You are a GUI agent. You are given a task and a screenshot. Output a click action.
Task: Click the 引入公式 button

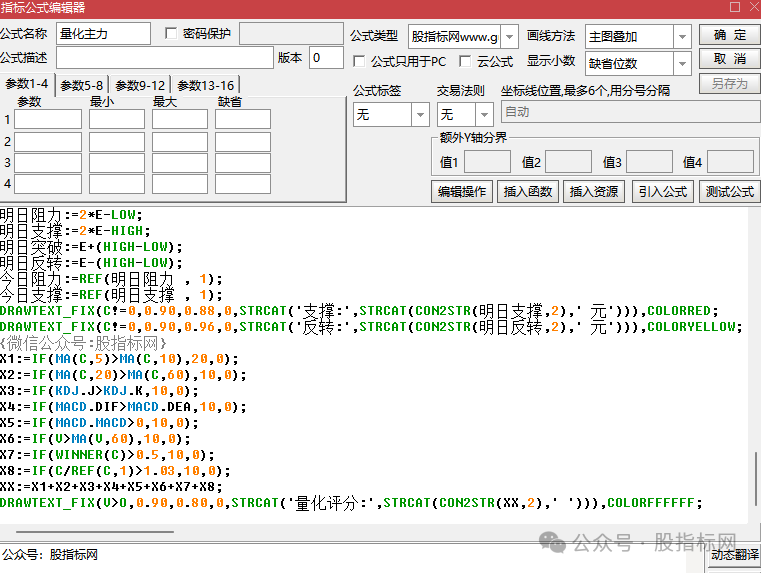point(662,192)
